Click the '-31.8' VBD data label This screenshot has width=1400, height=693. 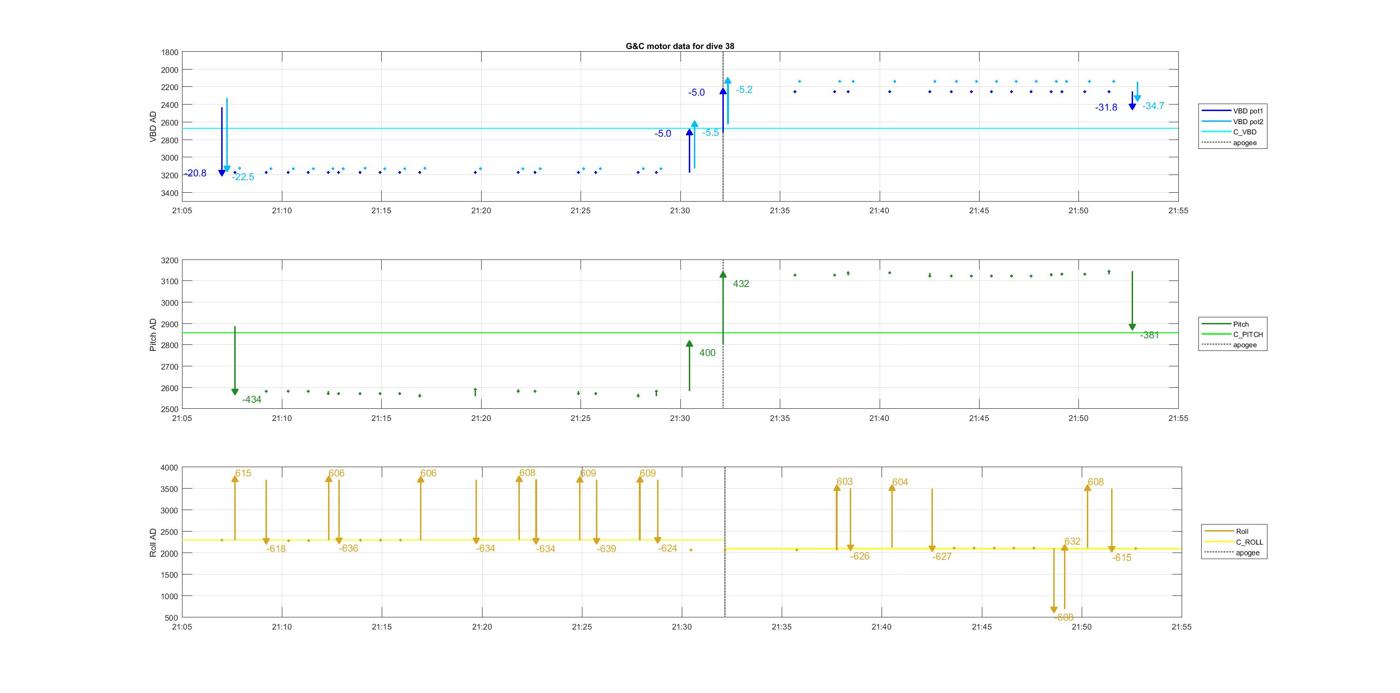[x=1106, y=107]
